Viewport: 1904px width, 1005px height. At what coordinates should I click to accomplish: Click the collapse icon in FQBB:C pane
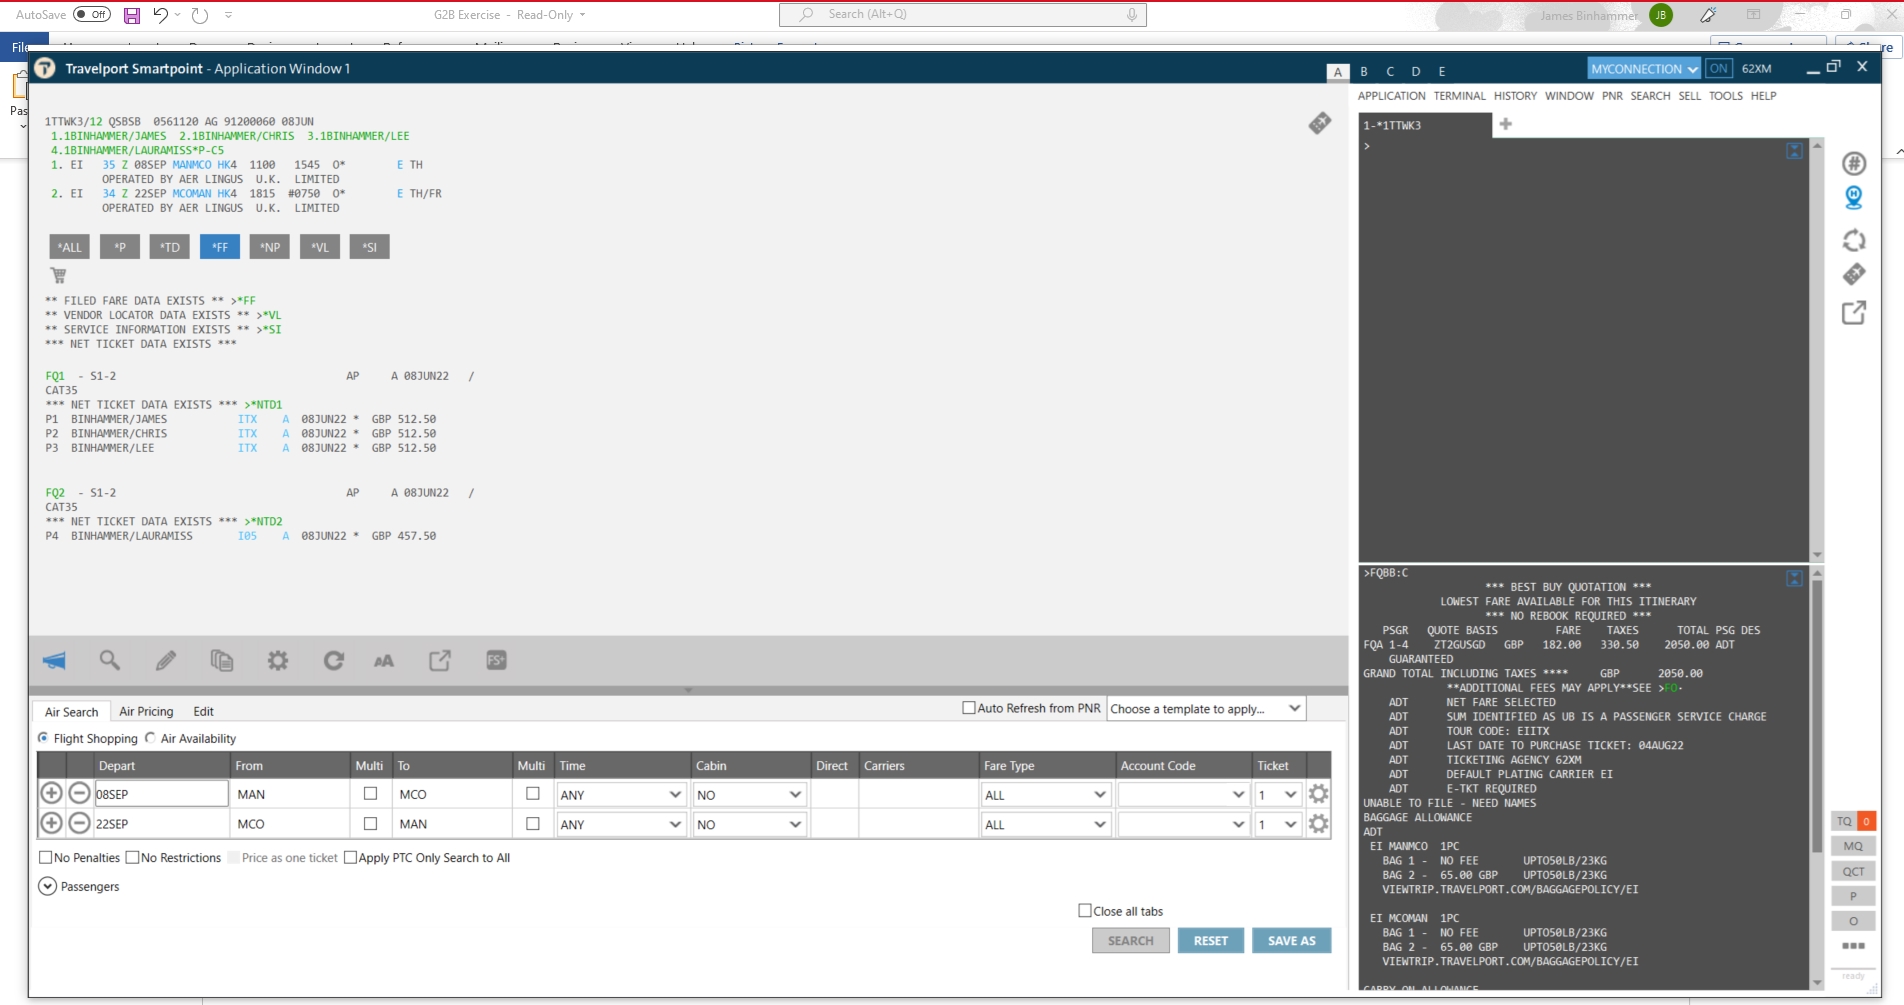(1795, 578)
